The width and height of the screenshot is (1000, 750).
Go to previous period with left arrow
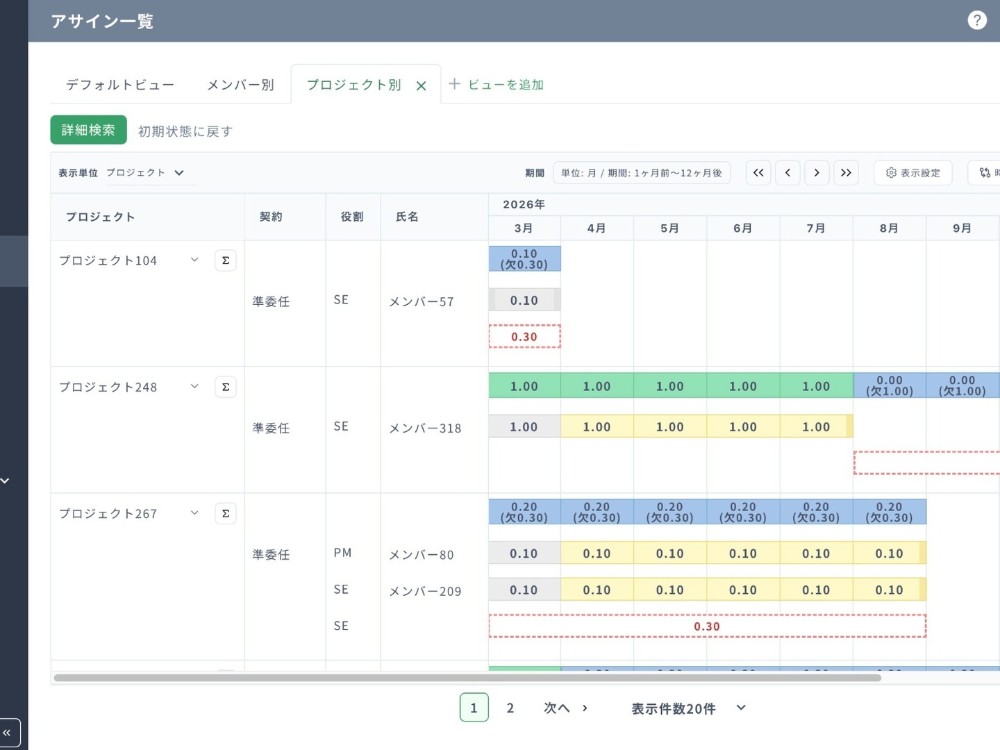click(788, 173)
